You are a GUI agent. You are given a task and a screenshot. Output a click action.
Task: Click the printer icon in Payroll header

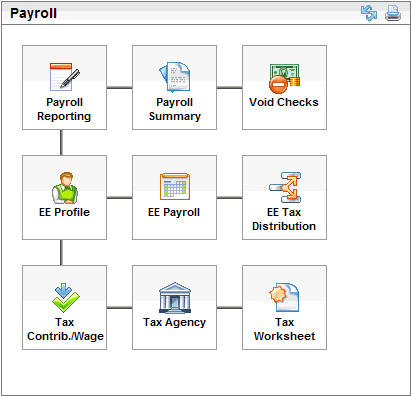[393, 13]
